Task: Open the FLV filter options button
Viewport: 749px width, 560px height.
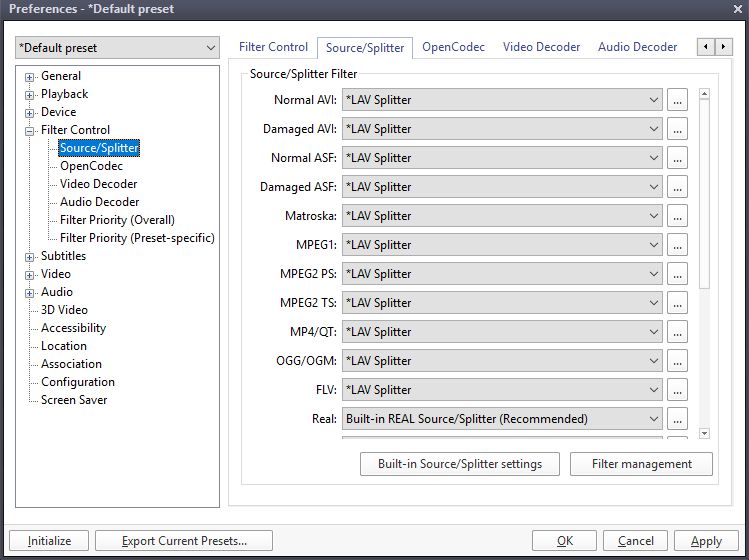Action: (677, 390)
